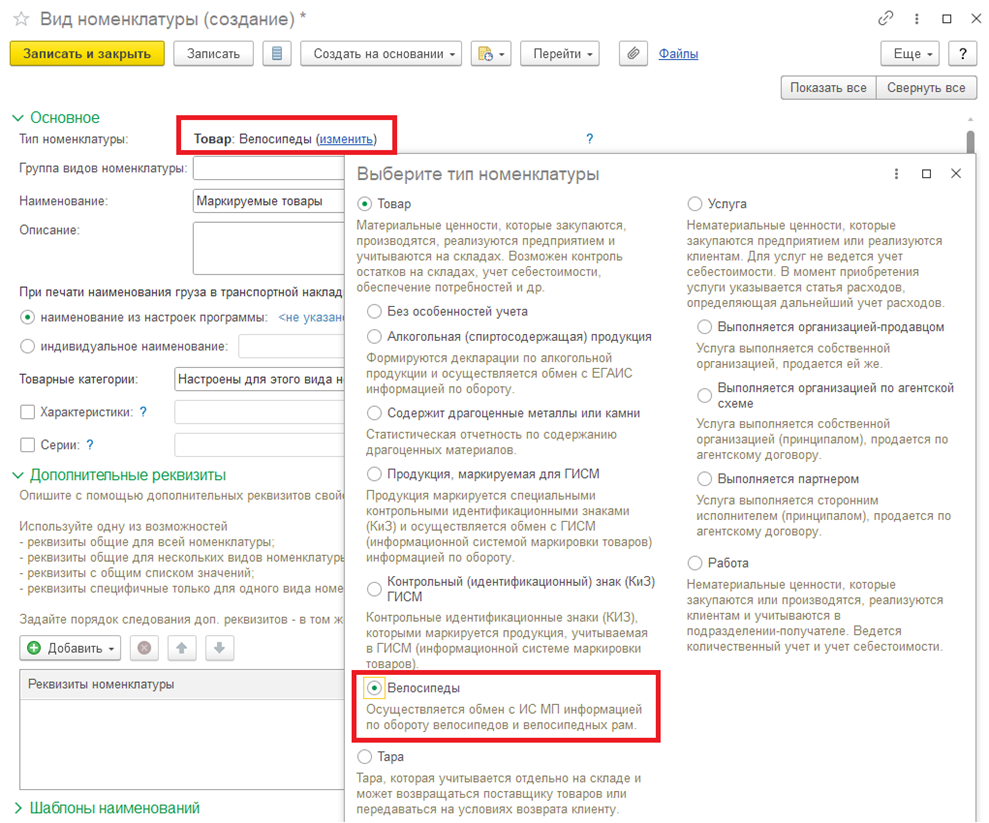
Task: Choose Продукция, маркируемая для ГИСМ
Action: click(x=375, y=474)
